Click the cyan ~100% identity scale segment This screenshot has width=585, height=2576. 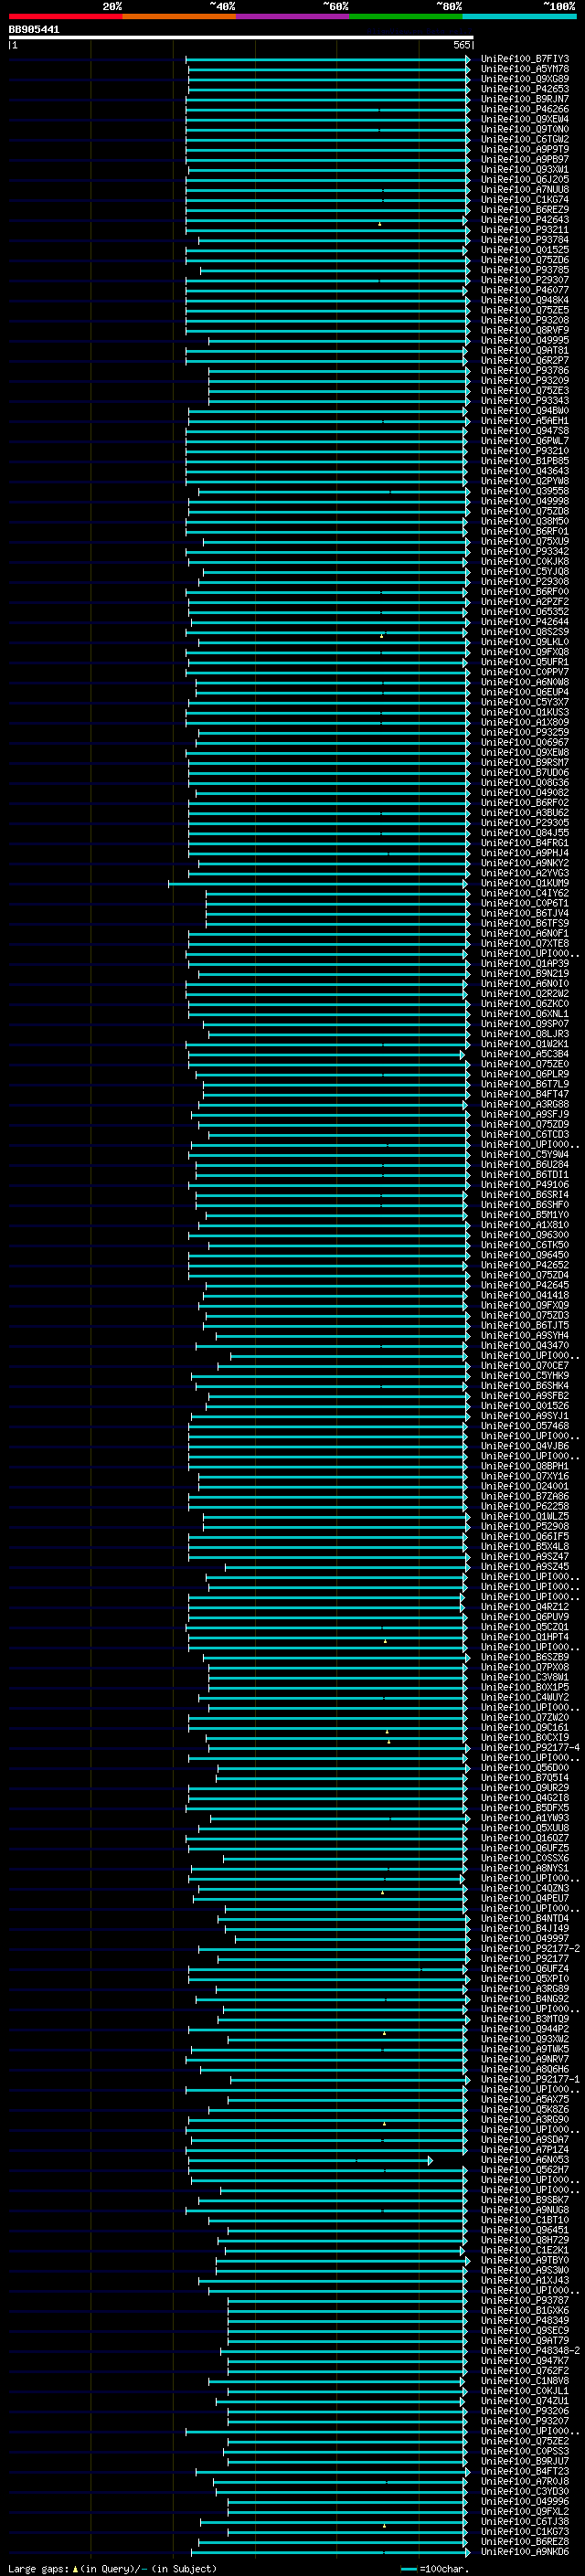tap(519, 16)
